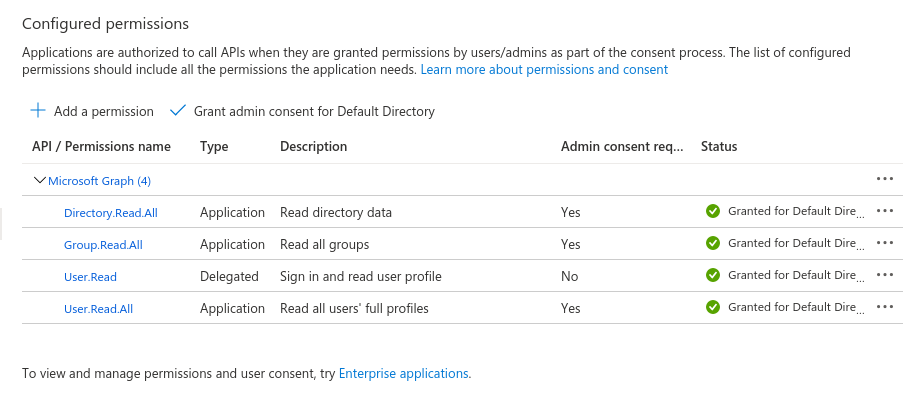Click Granted status text in Group.Read.All row

pos(796,243)
